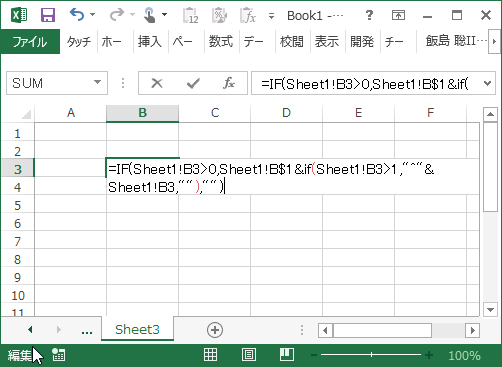Open the 開発 ribbon tab
Screen dimensions: 502x367
point(362,41)
